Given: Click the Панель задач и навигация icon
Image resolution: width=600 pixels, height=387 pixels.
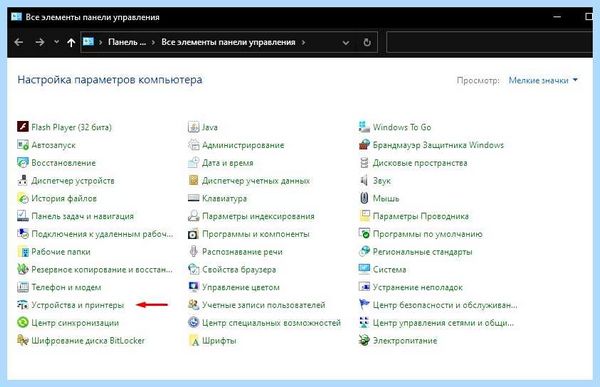Looking at the screenshot, I should 23,216.
